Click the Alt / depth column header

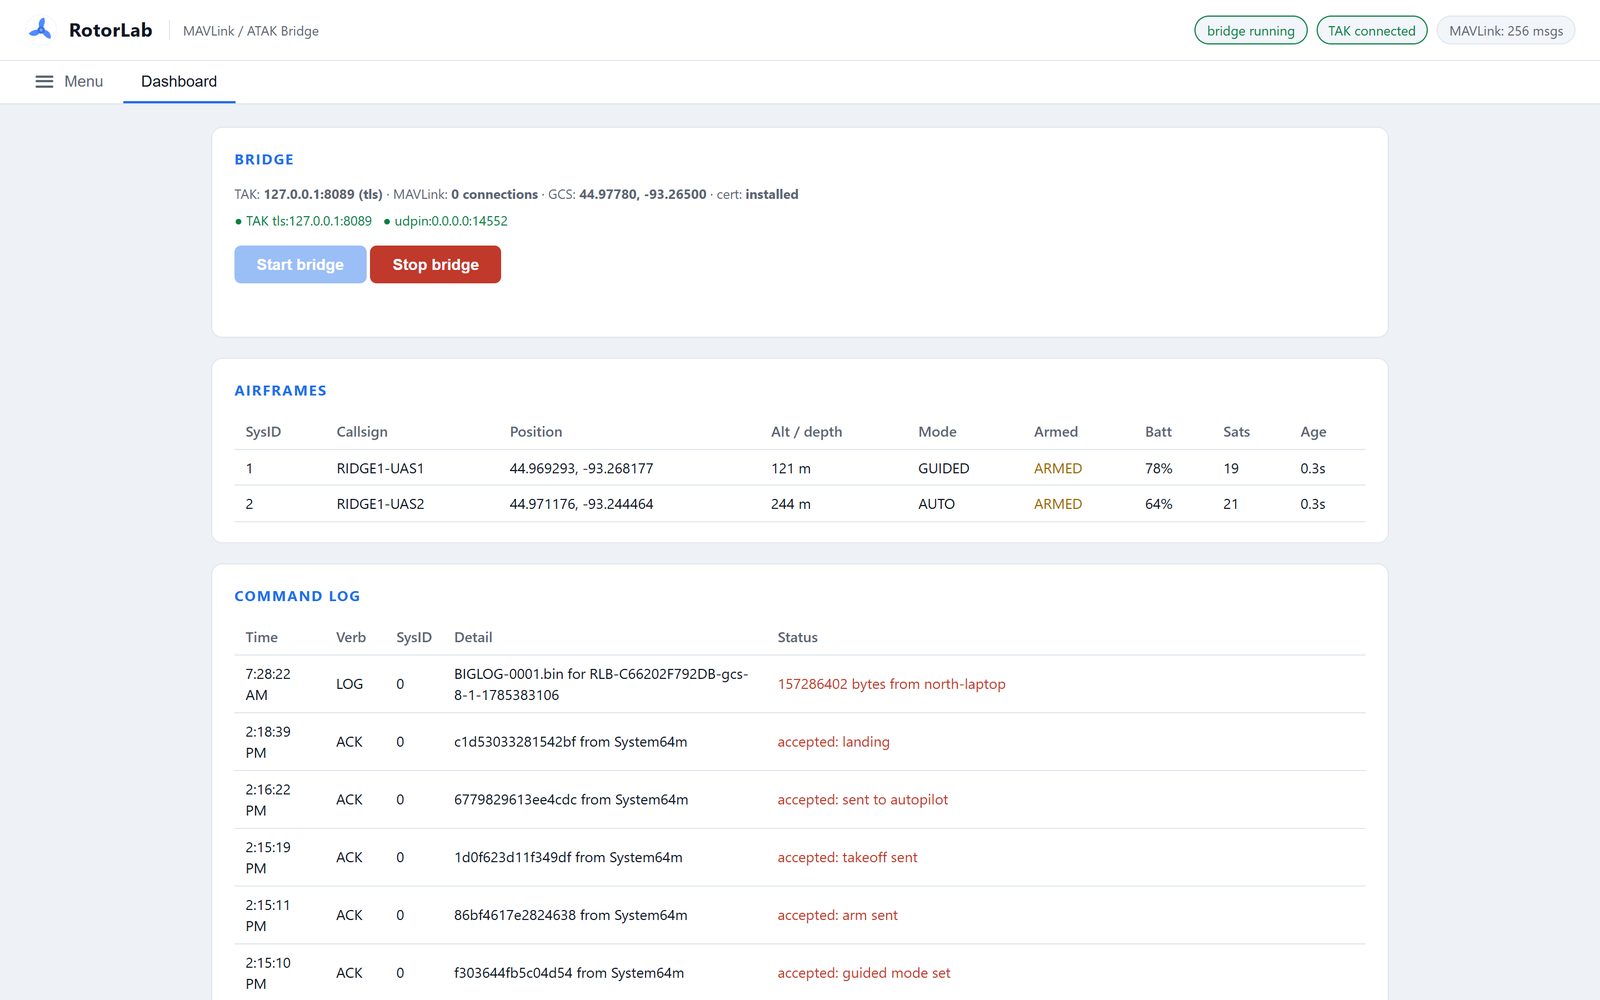click(806, 432)
